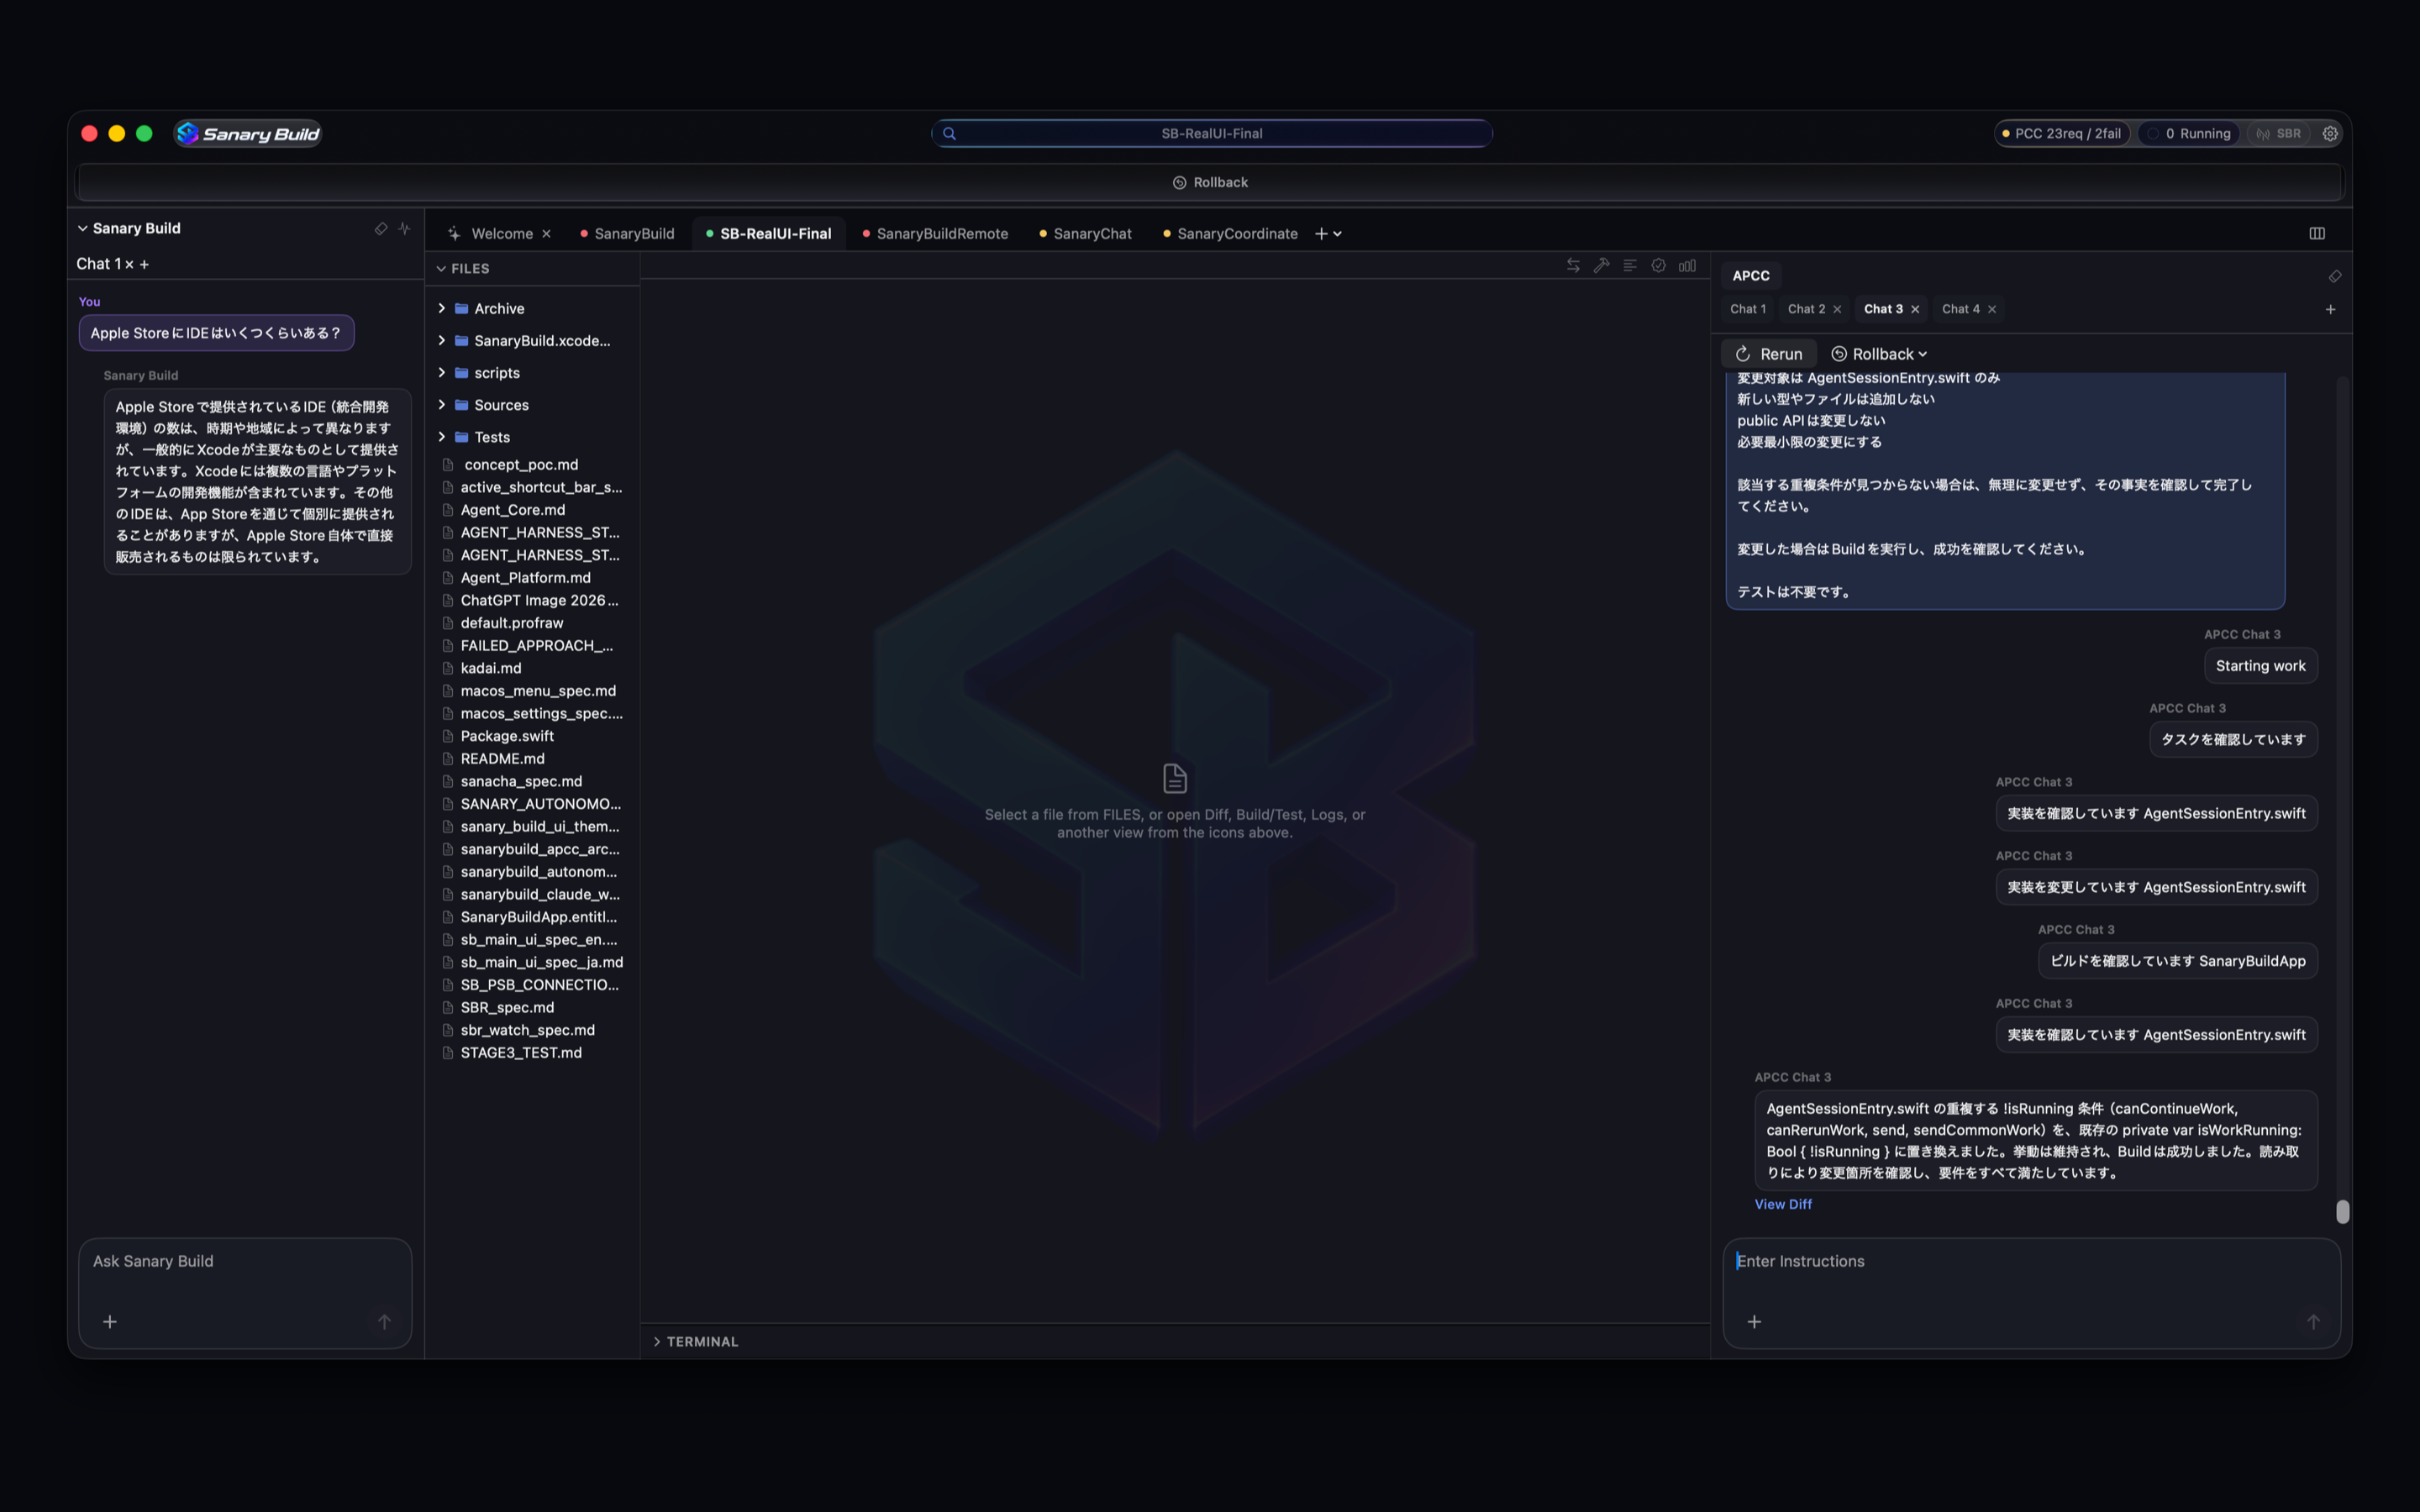The width and height of the screenshot is (2420, 1512).
Task: Open the Rollback dropdown in APCC chat
Action: pos(1878,354)
